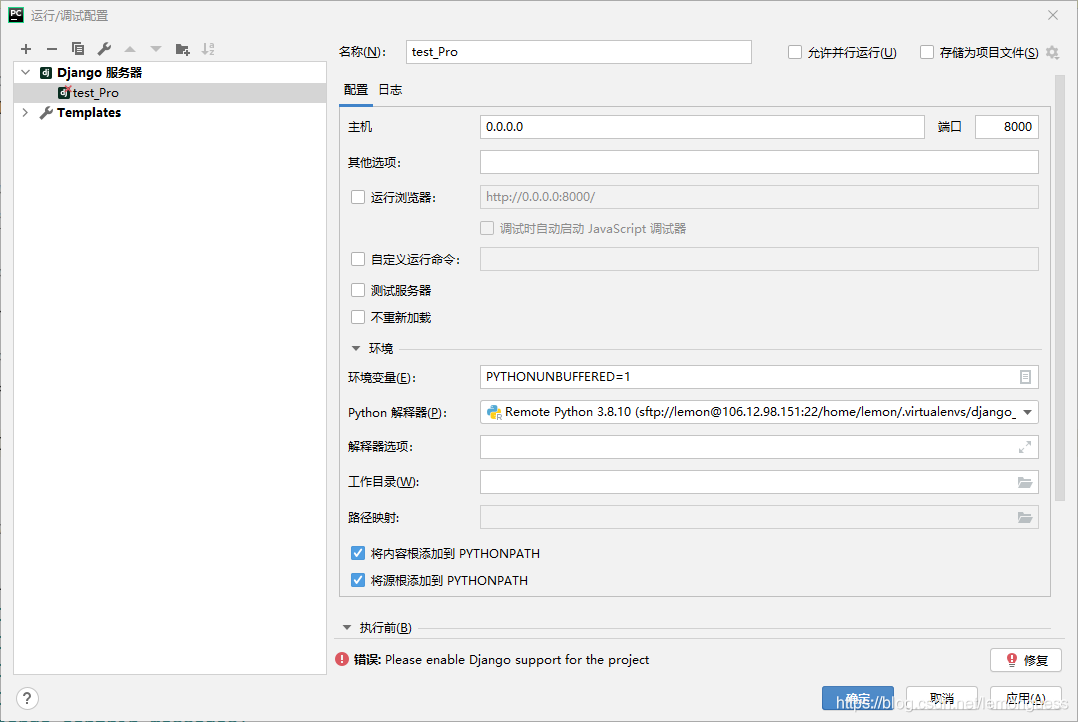Image resolution: width=1078 pixels, height=722 pixels.
Task: Enable 允许并行运行 checkbox
Action: click(x=795, y=52)
